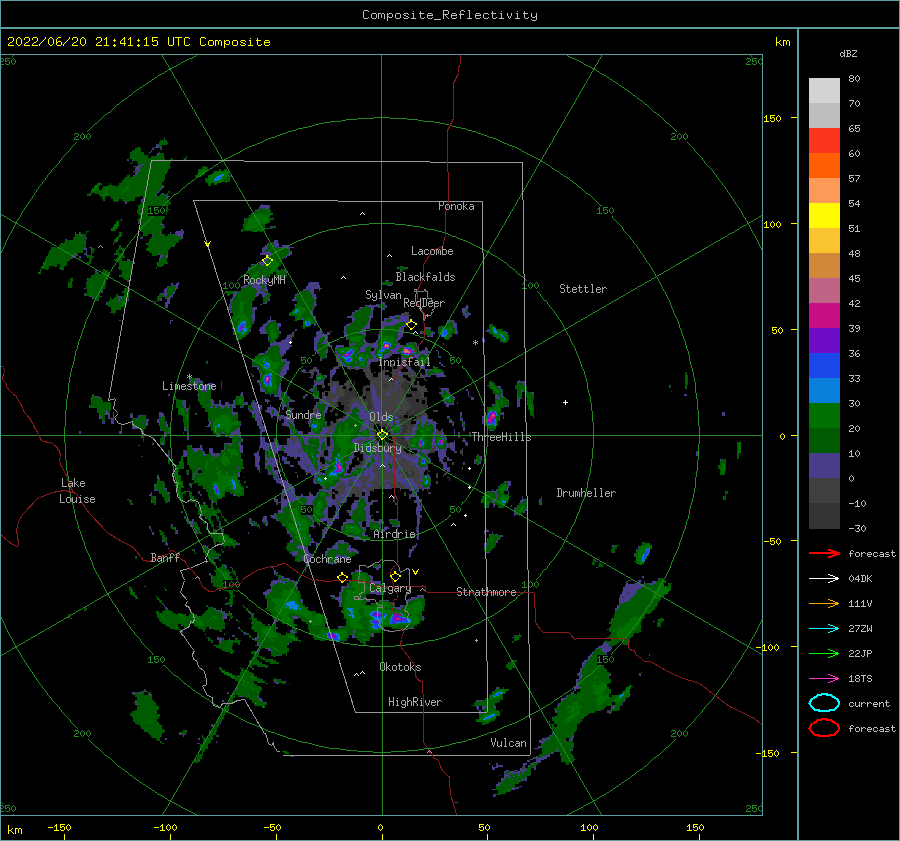The width and height of the screenshot is (900, 841).
Task: Select the 80 dBZ light gray swatch
Action: [824, 90]
